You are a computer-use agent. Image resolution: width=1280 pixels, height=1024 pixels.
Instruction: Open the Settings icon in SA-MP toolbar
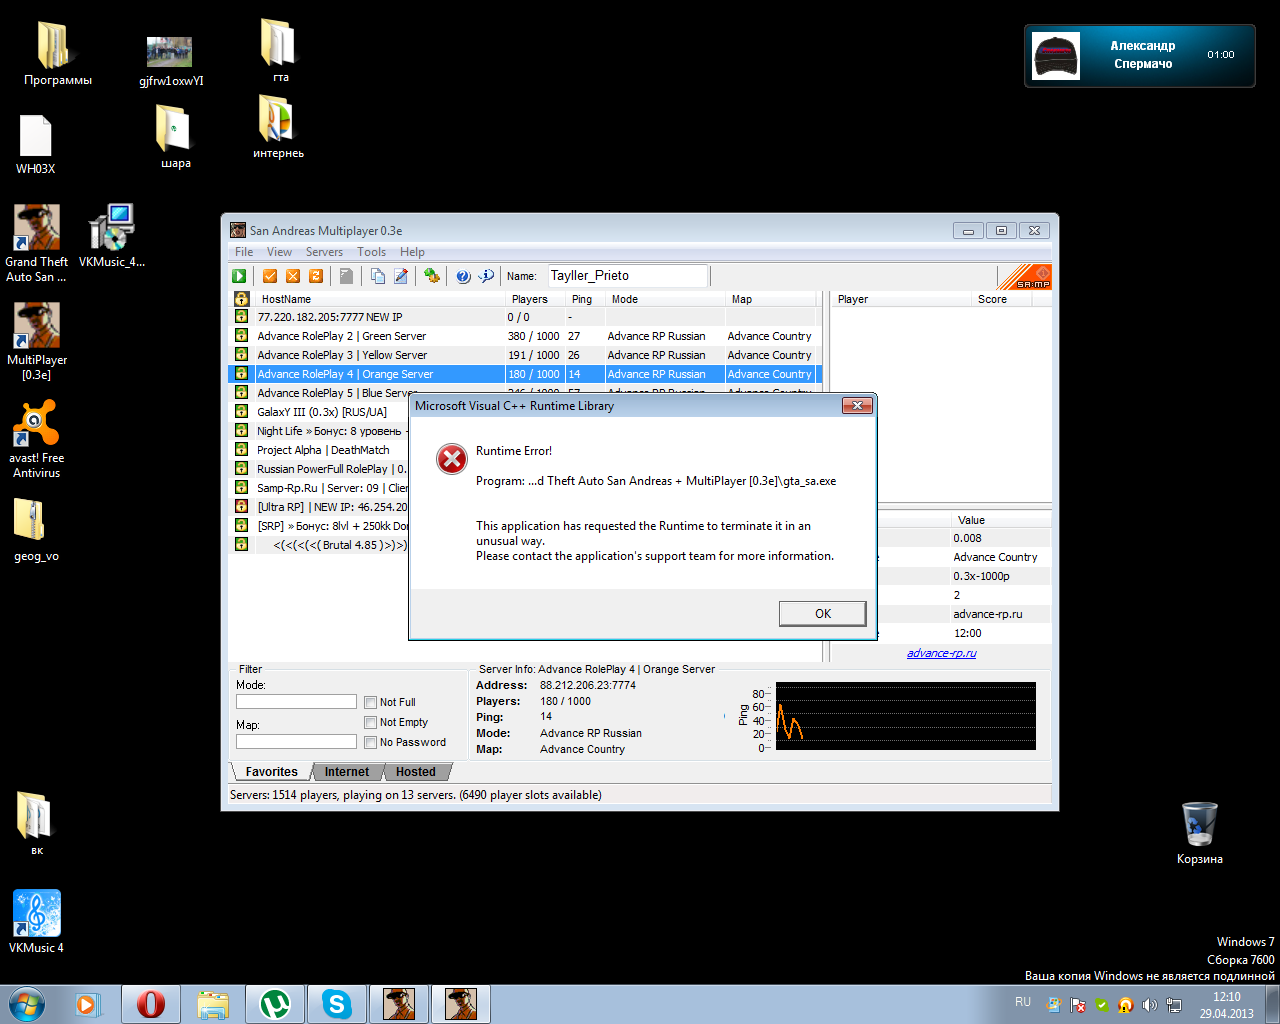[432, 276]
